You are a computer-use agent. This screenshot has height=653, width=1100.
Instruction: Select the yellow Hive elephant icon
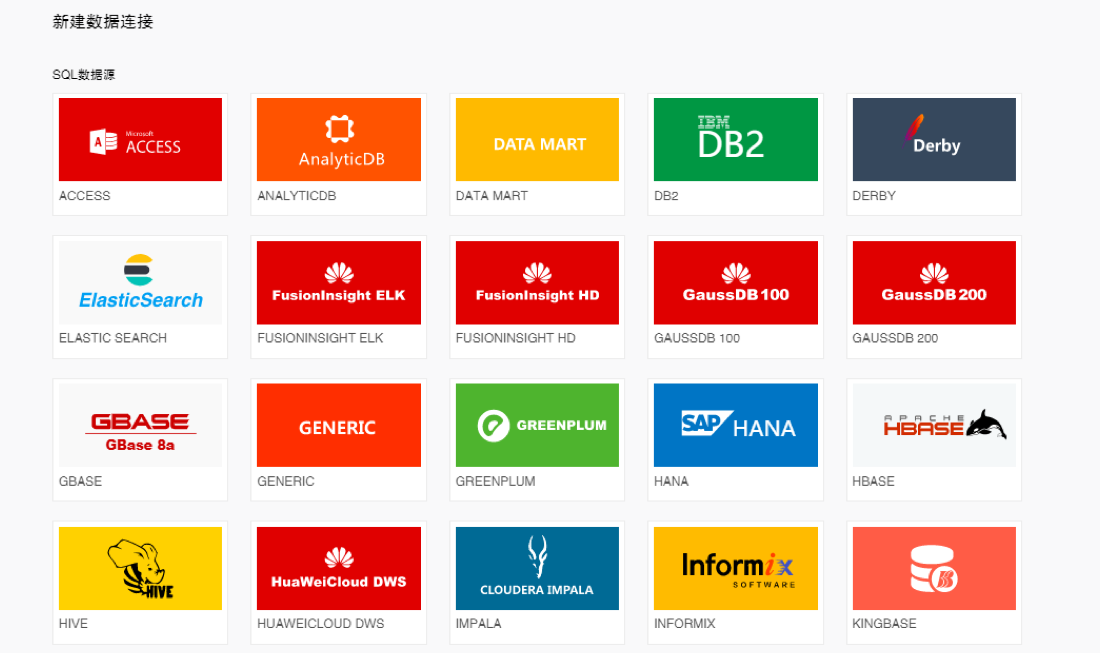coord(140,568)
